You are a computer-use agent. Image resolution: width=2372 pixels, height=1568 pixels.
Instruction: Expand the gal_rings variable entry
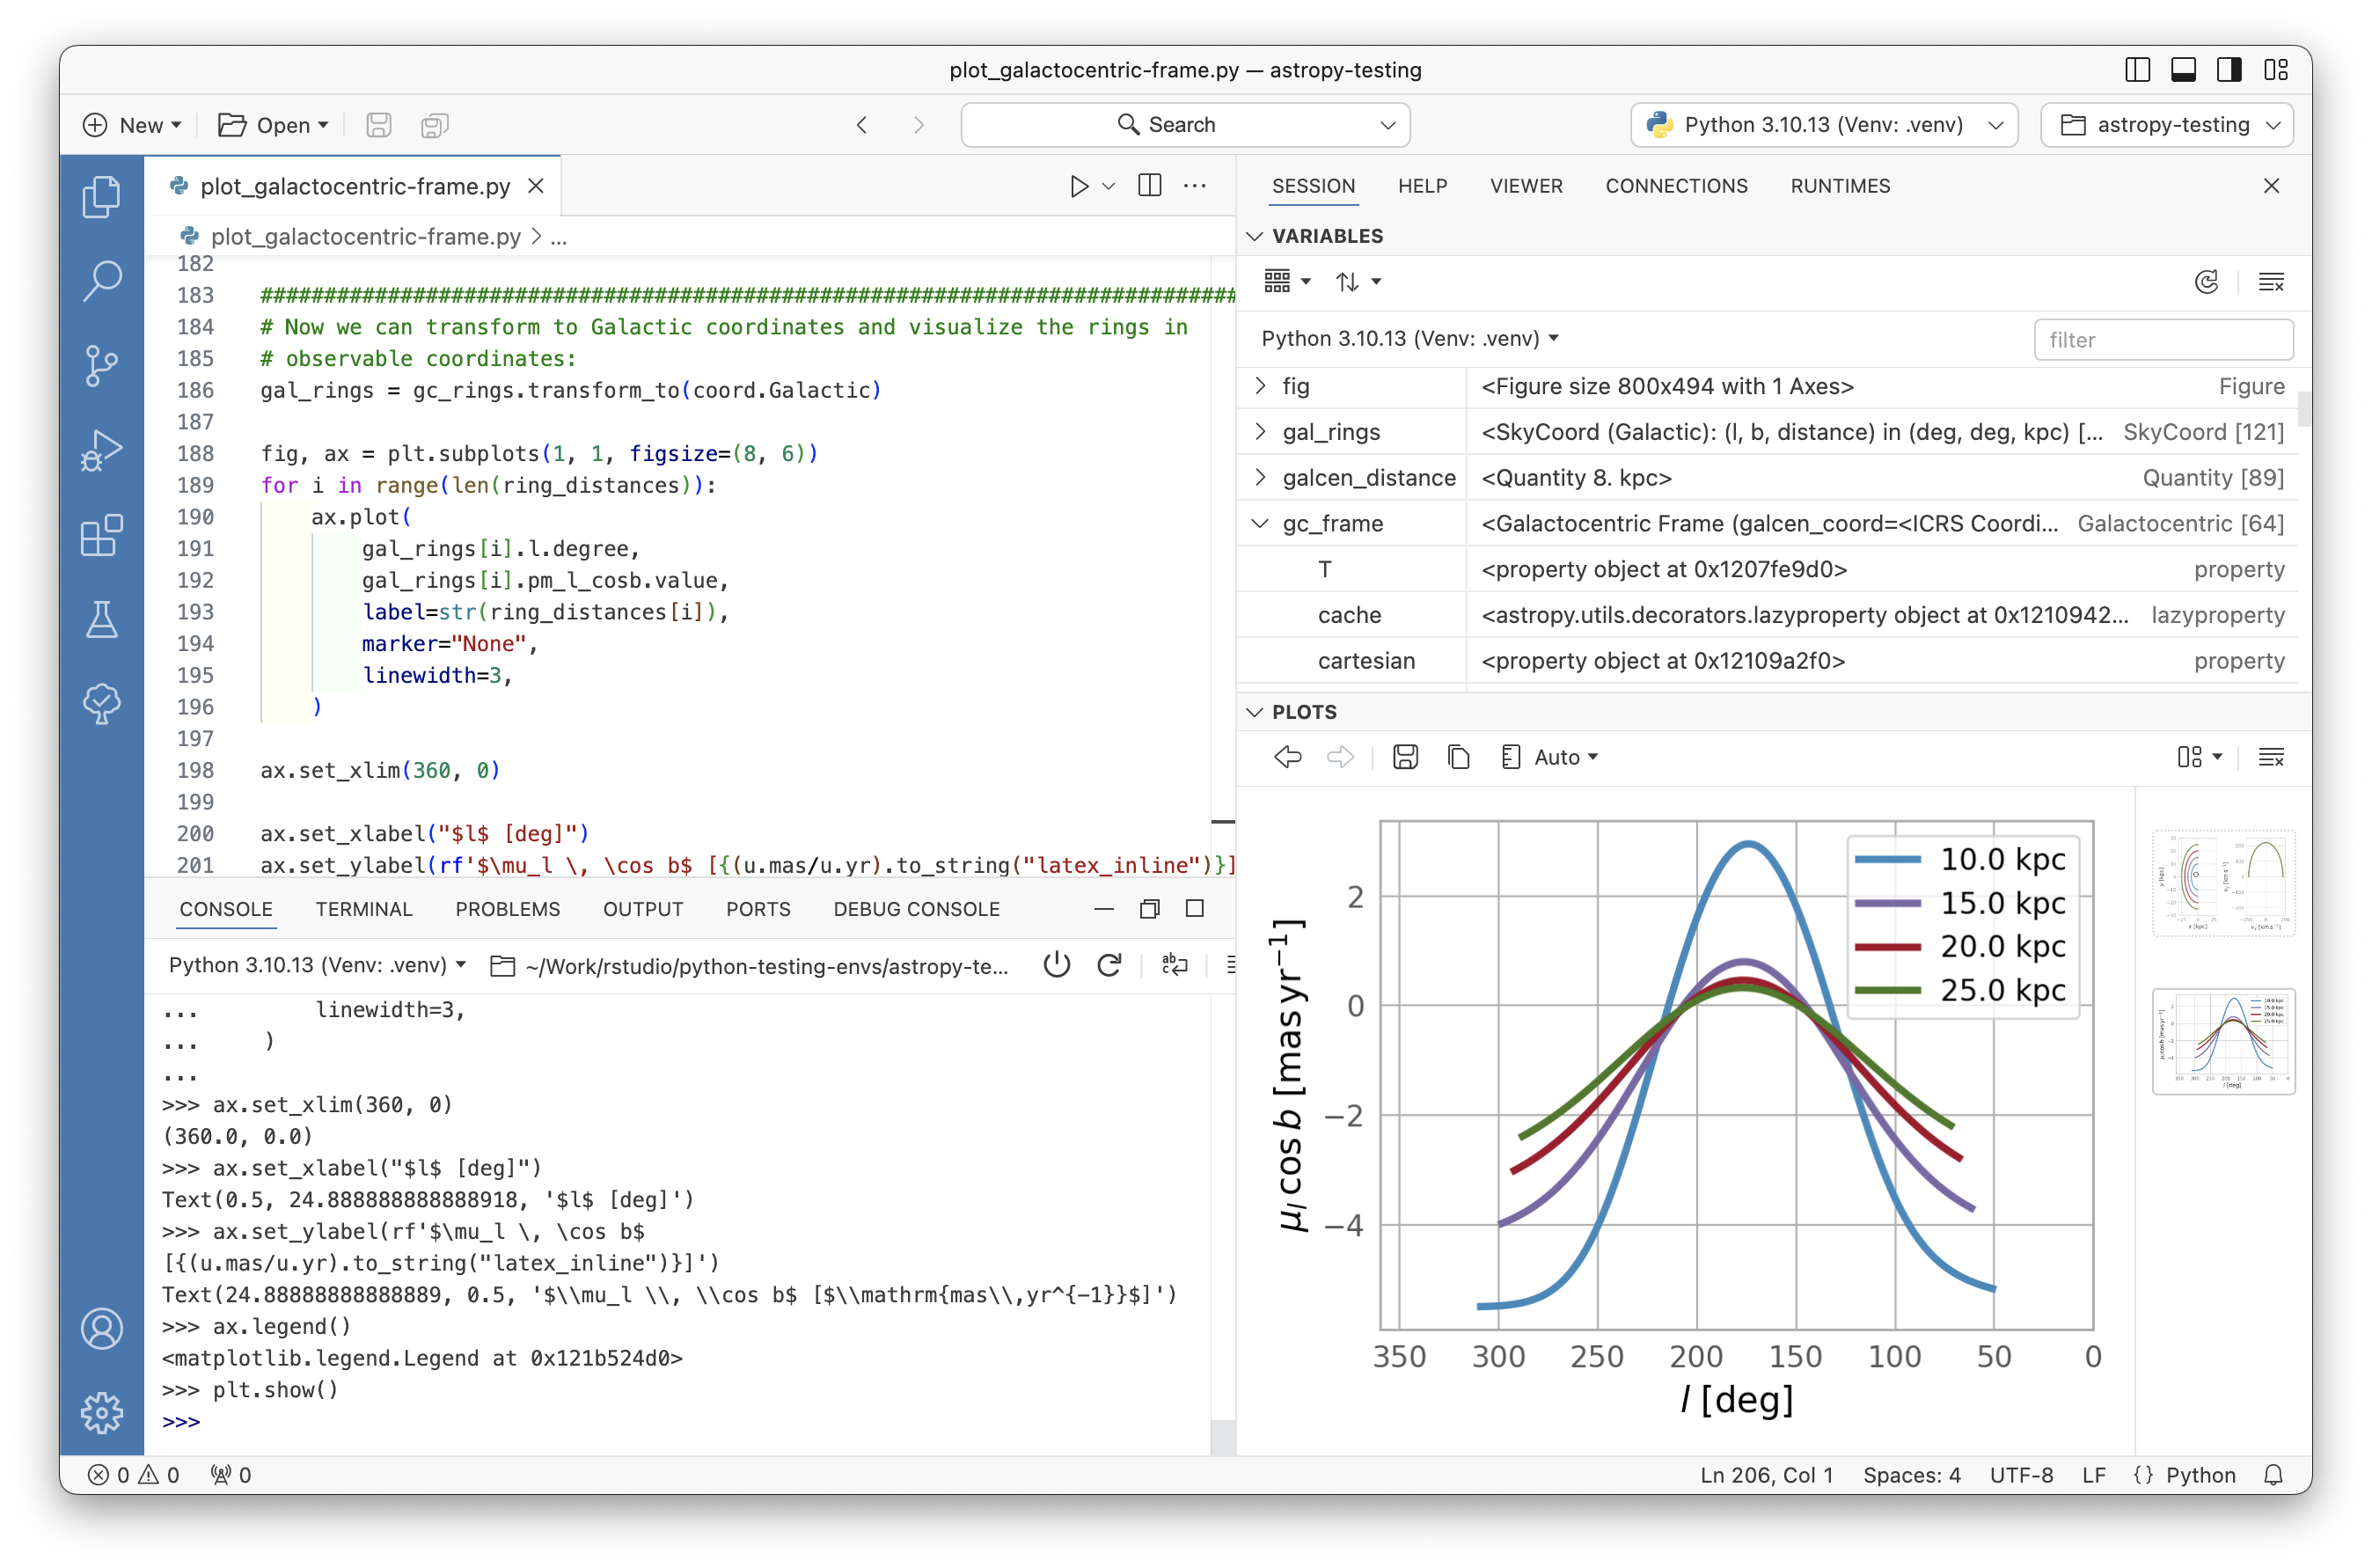1259,432
